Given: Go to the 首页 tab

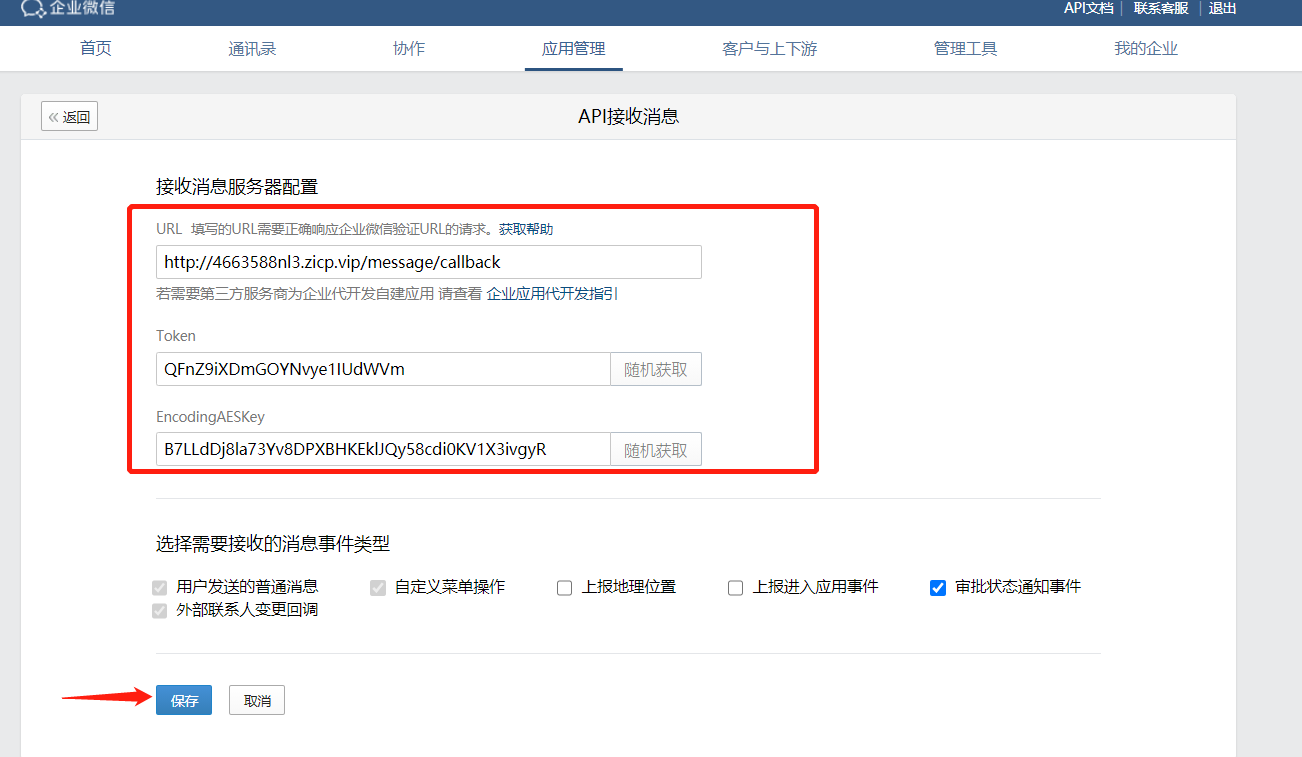Looking at the screenshot, I should pyautogui.click(x=96, y=48).
